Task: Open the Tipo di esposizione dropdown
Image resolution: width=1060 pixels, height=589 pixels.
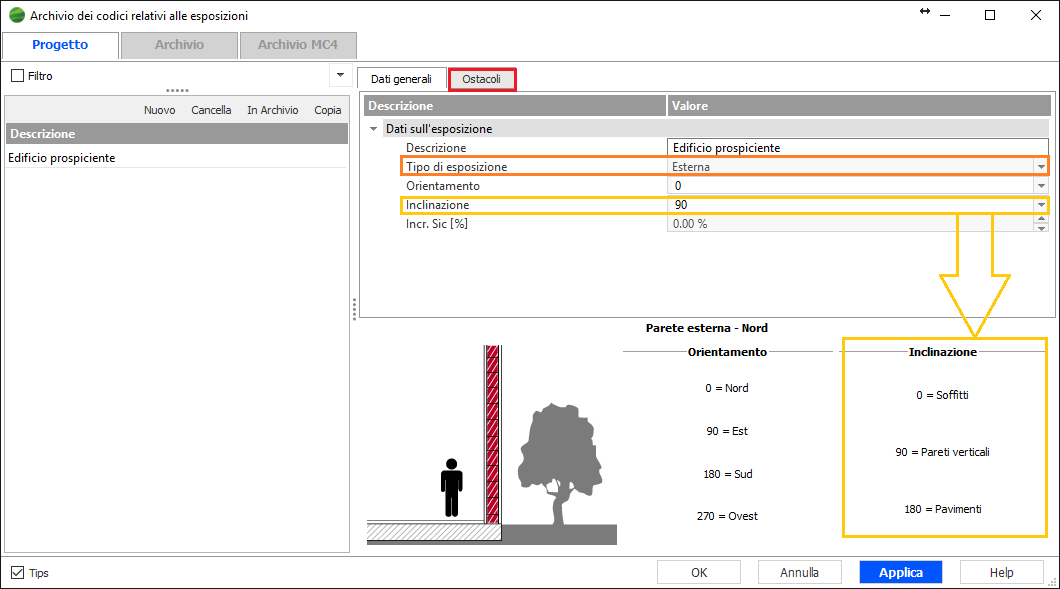Action: pyautogui.click(x=1040, y=167)
